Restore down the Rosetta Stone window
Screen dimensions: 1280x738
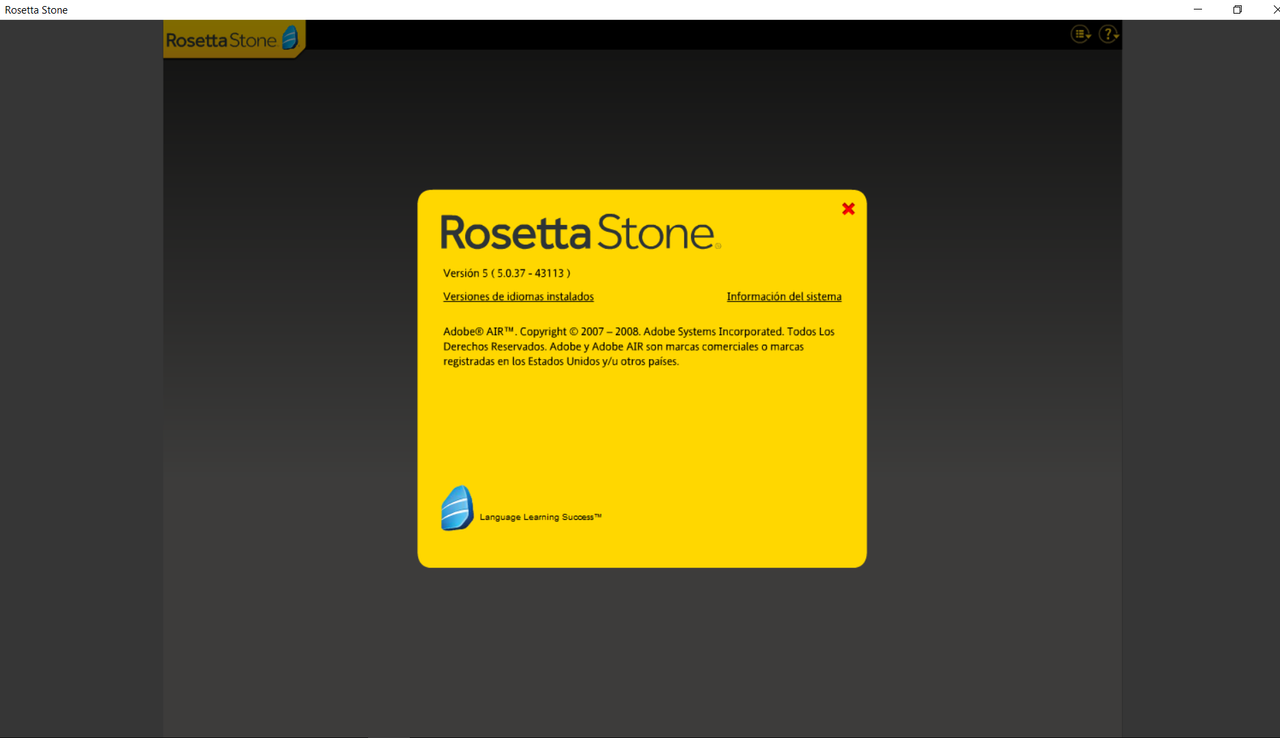[x=1237, y=10]
